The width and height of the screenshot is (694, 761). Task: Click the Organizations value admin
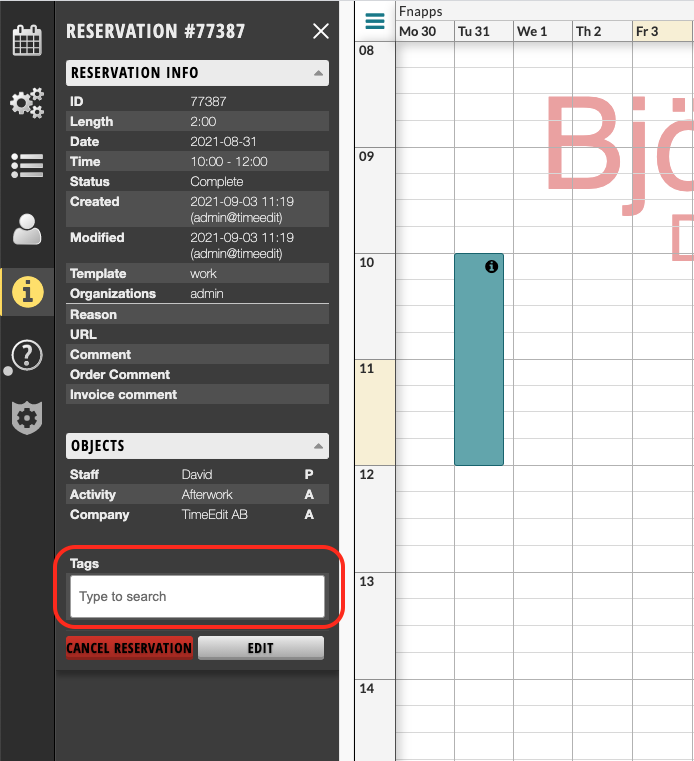[x=207, y=294]
